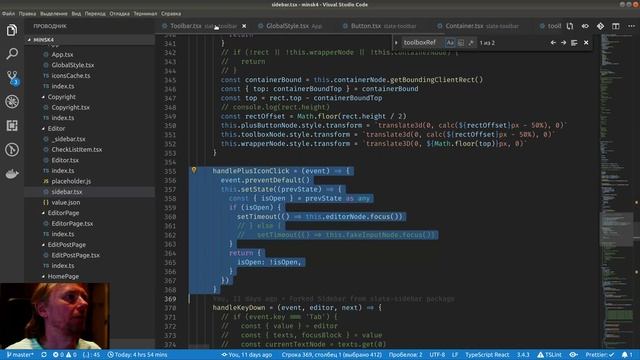Open the Отладка menu
The image size is (640, 360).
coord(120,13)
